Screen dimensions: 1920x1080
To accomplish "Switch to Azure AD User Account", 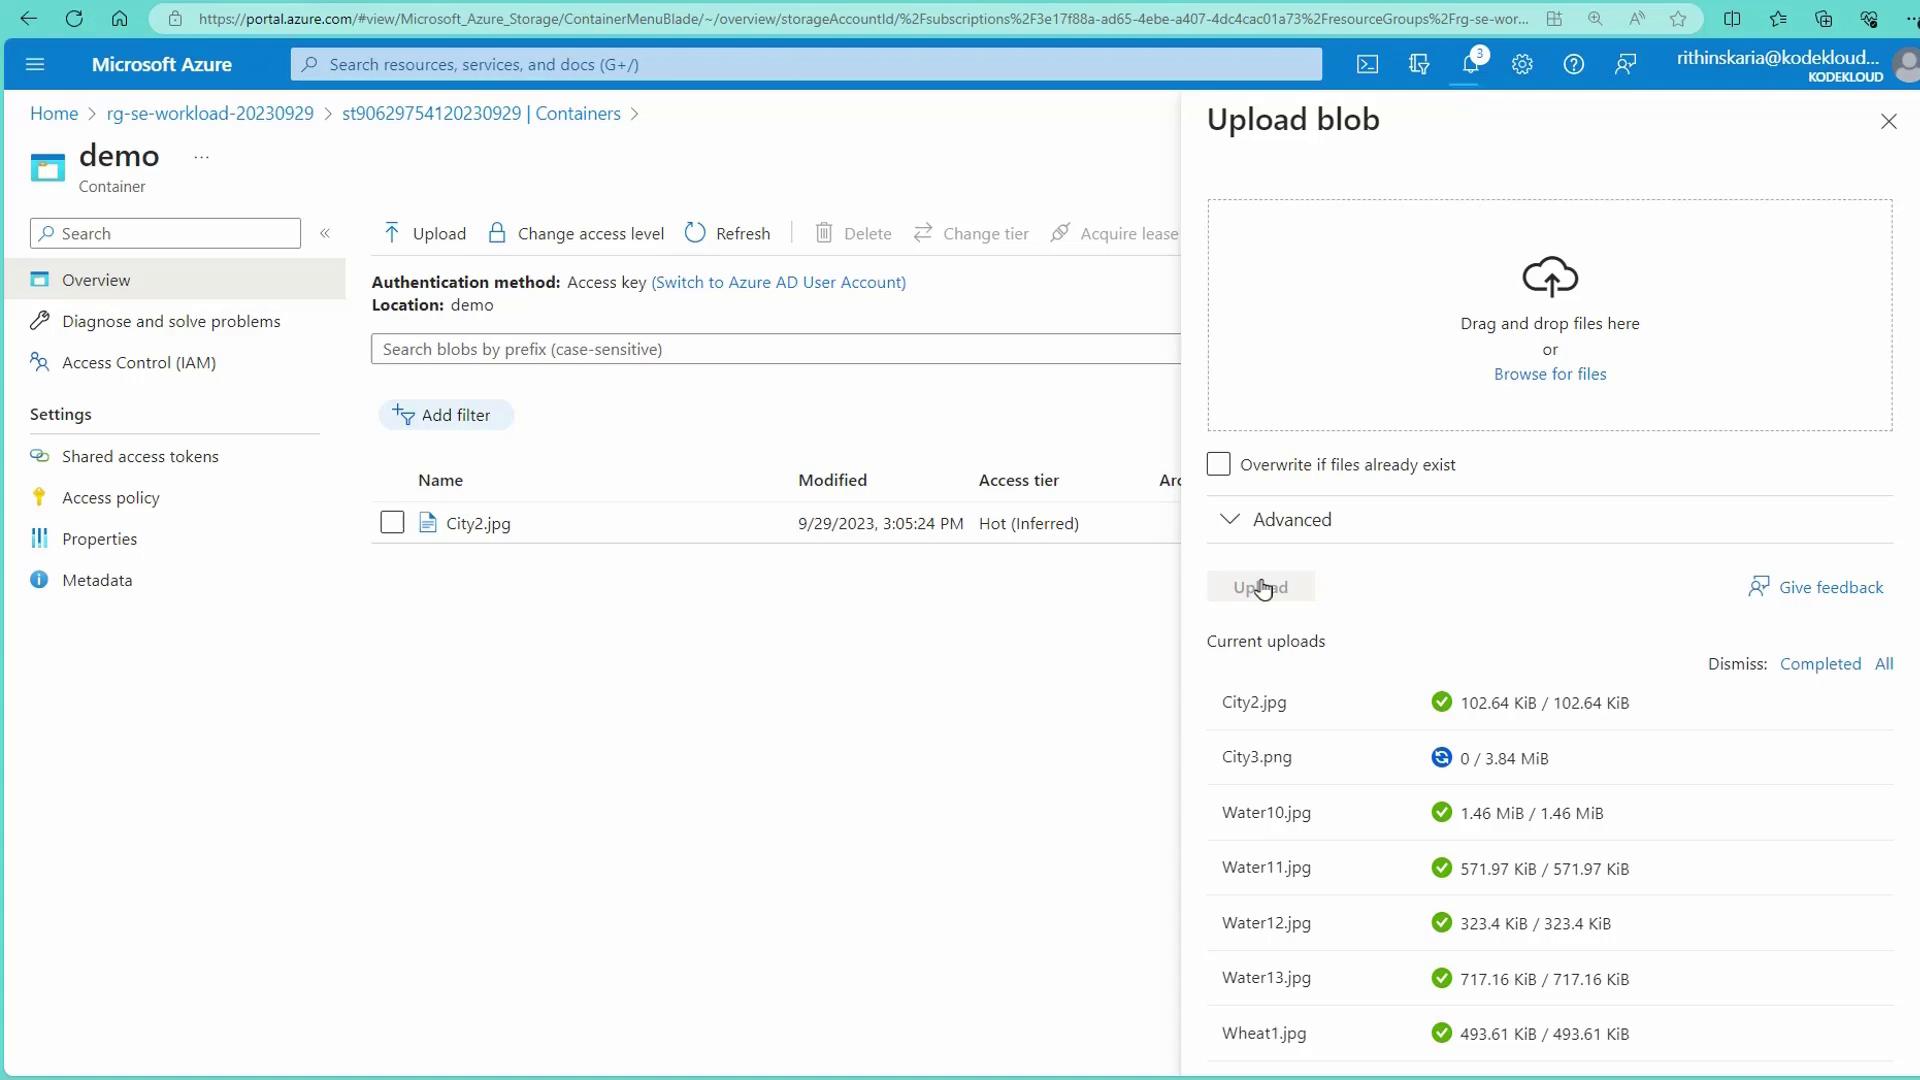I will 778,282.
